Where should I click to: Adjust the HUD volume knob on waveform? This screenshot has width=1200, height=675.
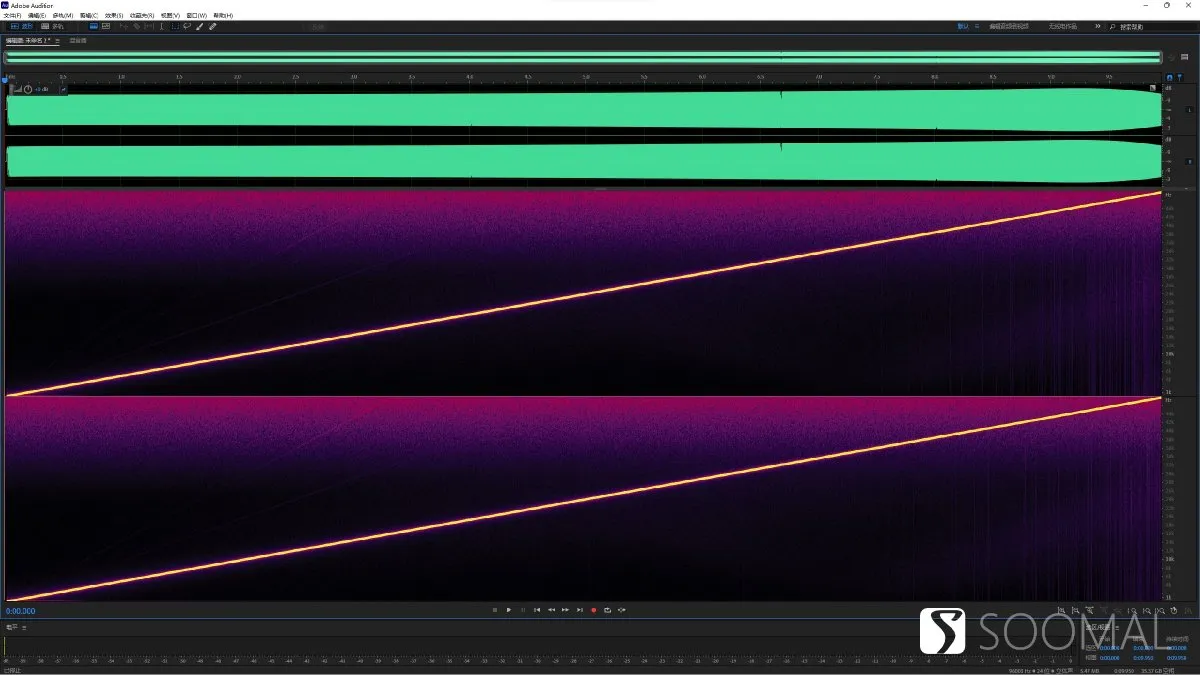click(27, 90)
